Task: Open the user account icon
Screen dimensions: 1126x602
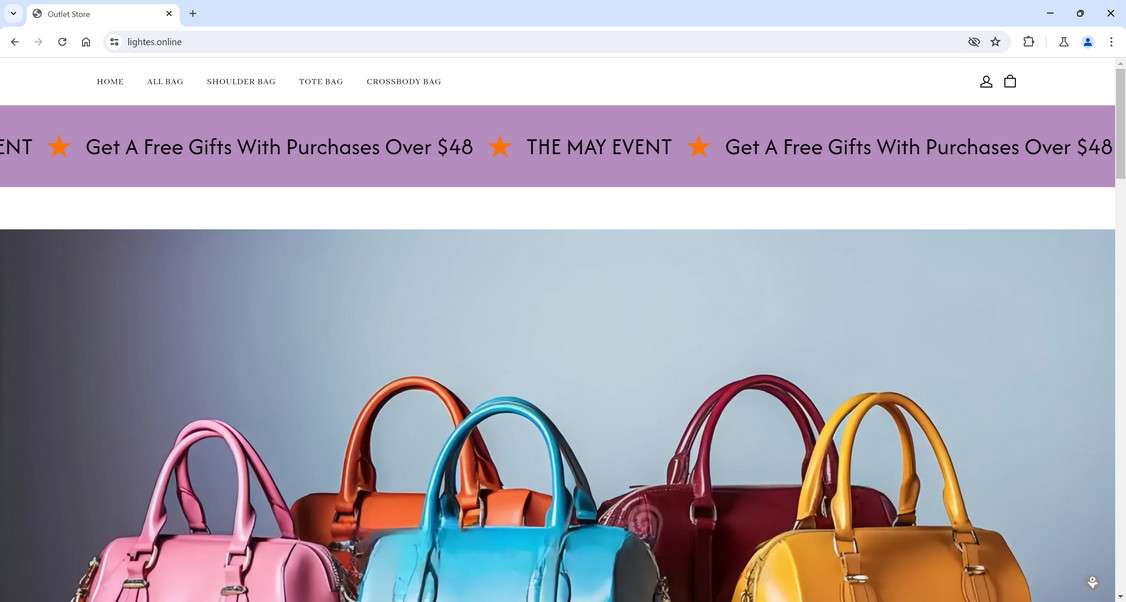Action: point(986,82)
